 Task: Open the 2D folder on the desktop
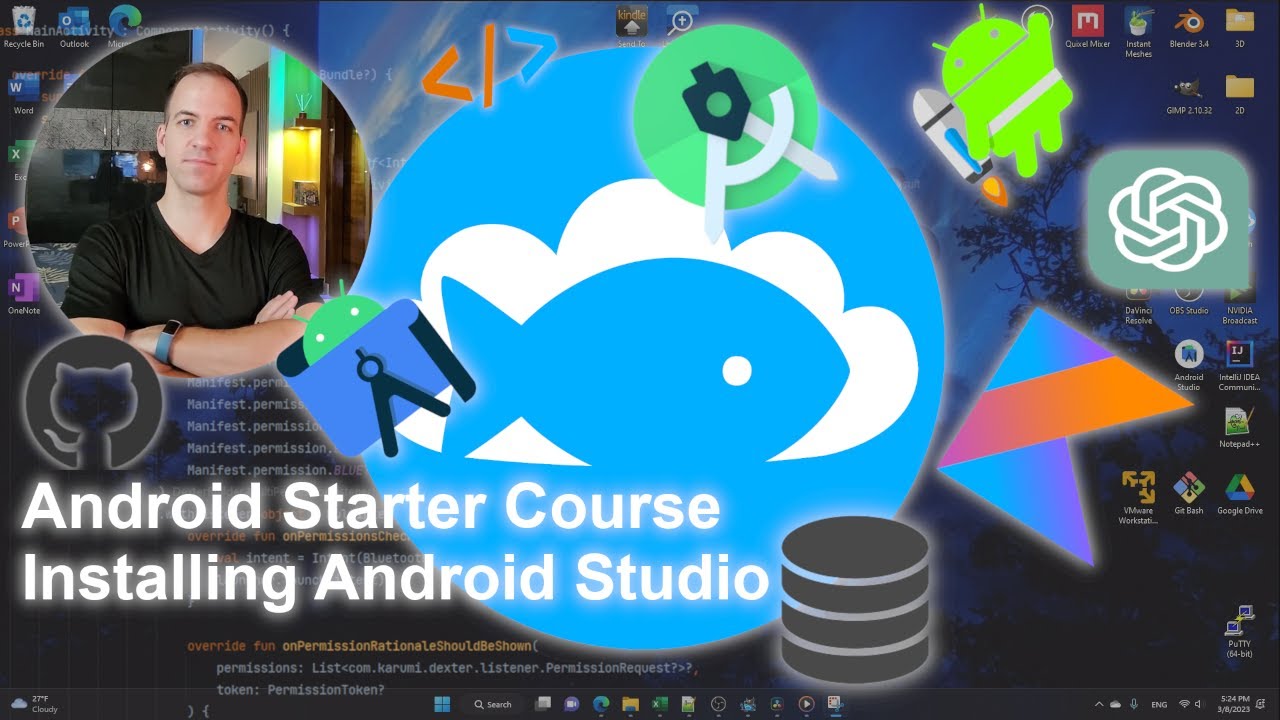point(1240,96)
